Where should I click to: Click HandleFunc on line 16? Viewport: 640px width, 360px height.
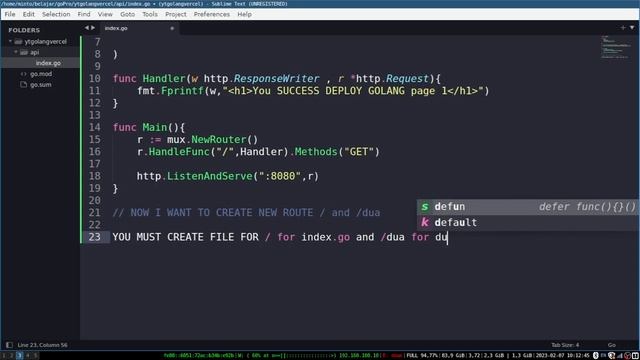179,152
